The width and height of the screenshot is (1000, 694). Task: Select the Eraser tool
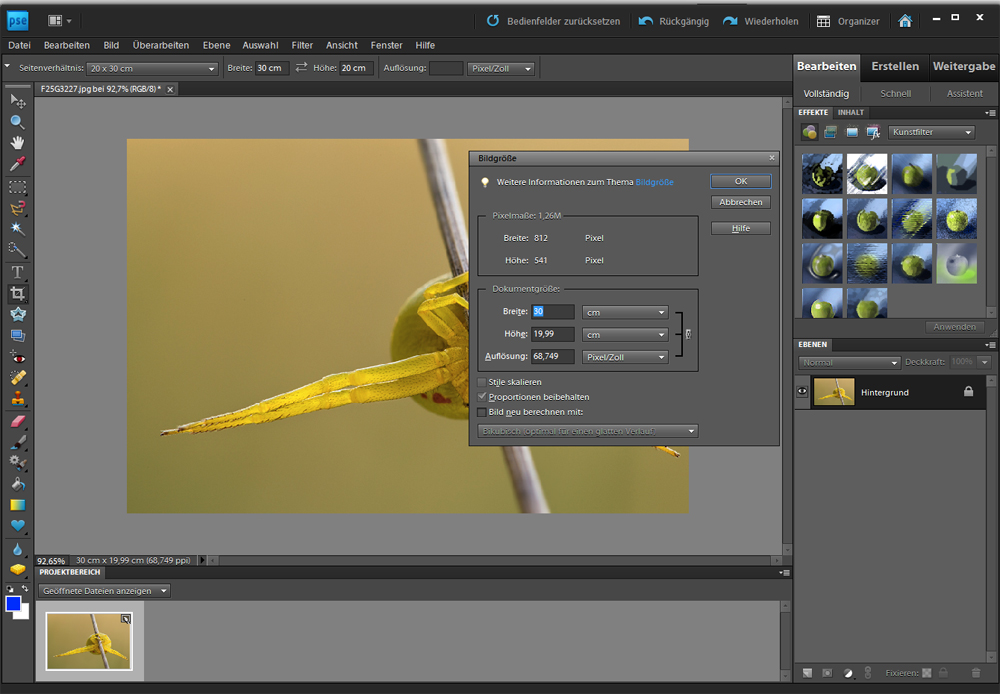coord(18,421)
